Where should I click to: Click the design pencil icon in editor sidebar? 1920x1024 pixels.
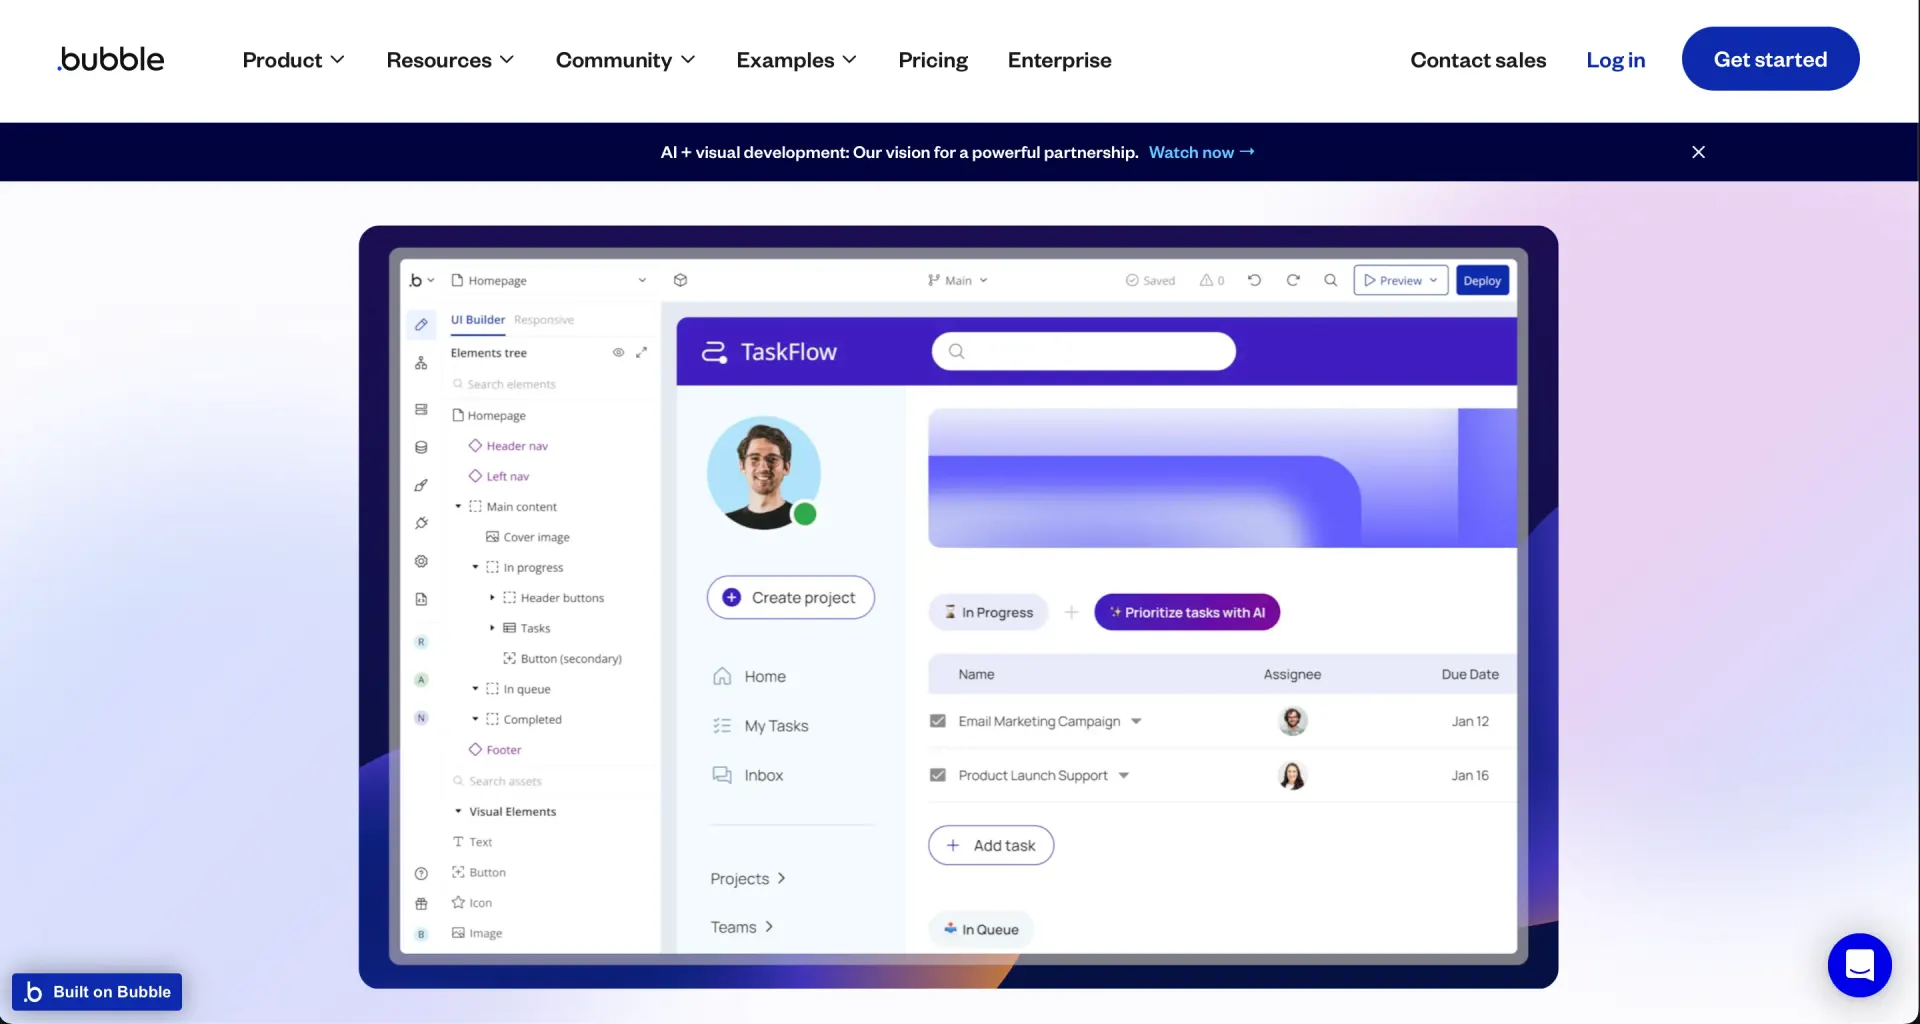tap(421, 324)
